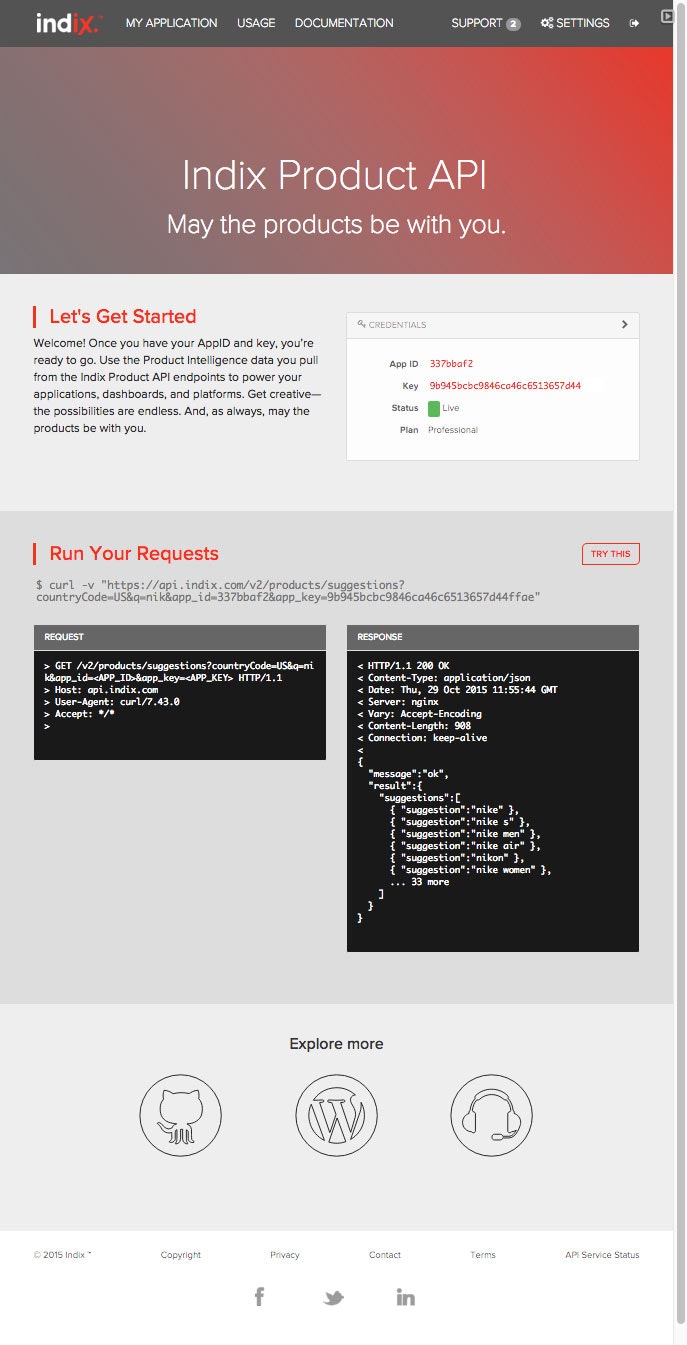The width and height of the screenshot is (687, 1345).
Task: Open the Privacy footer link
Action: [x=285, y=1255]
